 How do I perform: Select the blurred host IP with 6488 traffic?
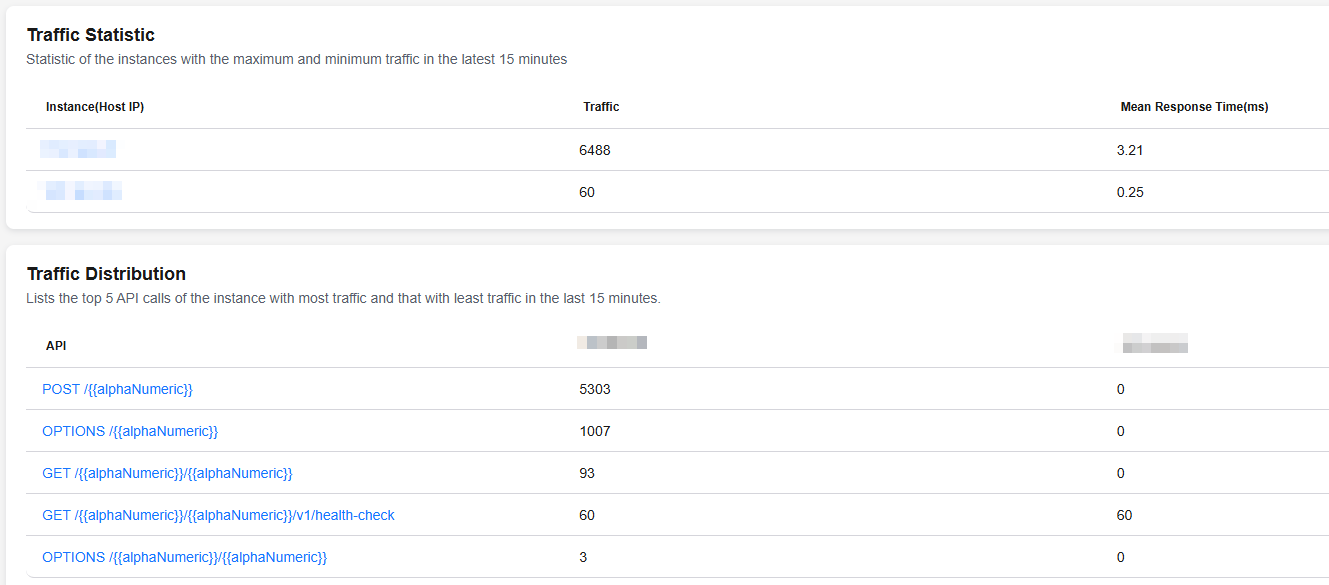[x=78, y=150]
